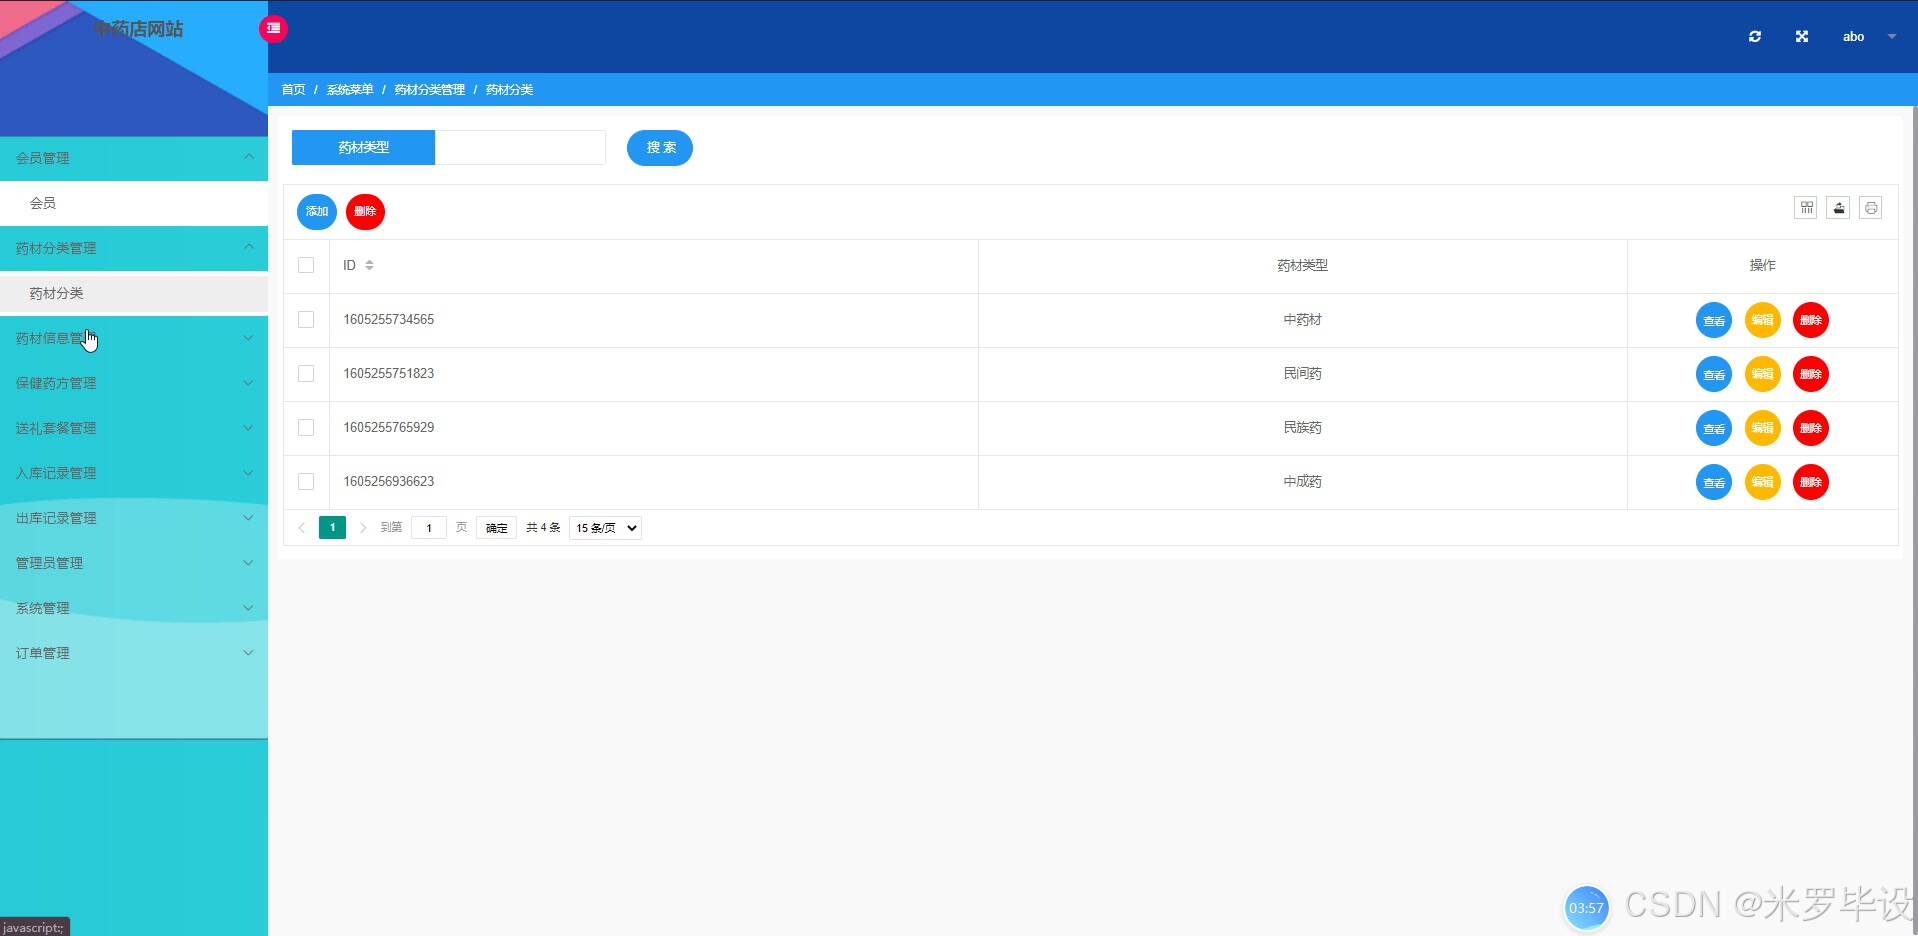Edit the 中药材 row

point(1762,320)
